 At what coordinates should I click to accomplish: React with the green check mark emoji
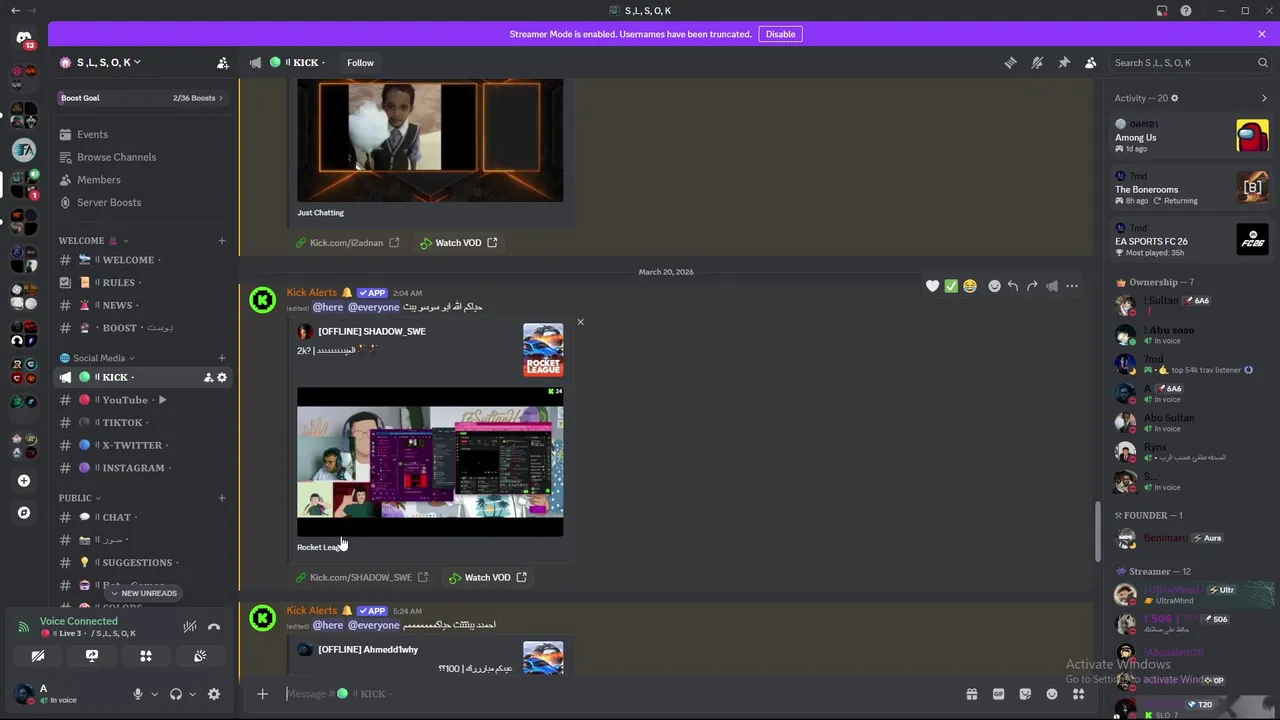pyautogui.click(x=951, y=286)
